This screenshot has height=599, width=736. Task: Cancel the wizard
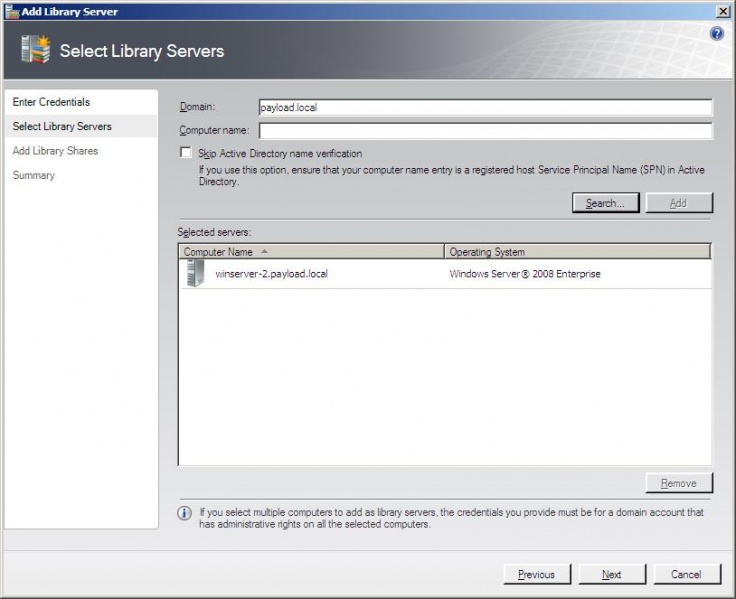pos(686,574)
